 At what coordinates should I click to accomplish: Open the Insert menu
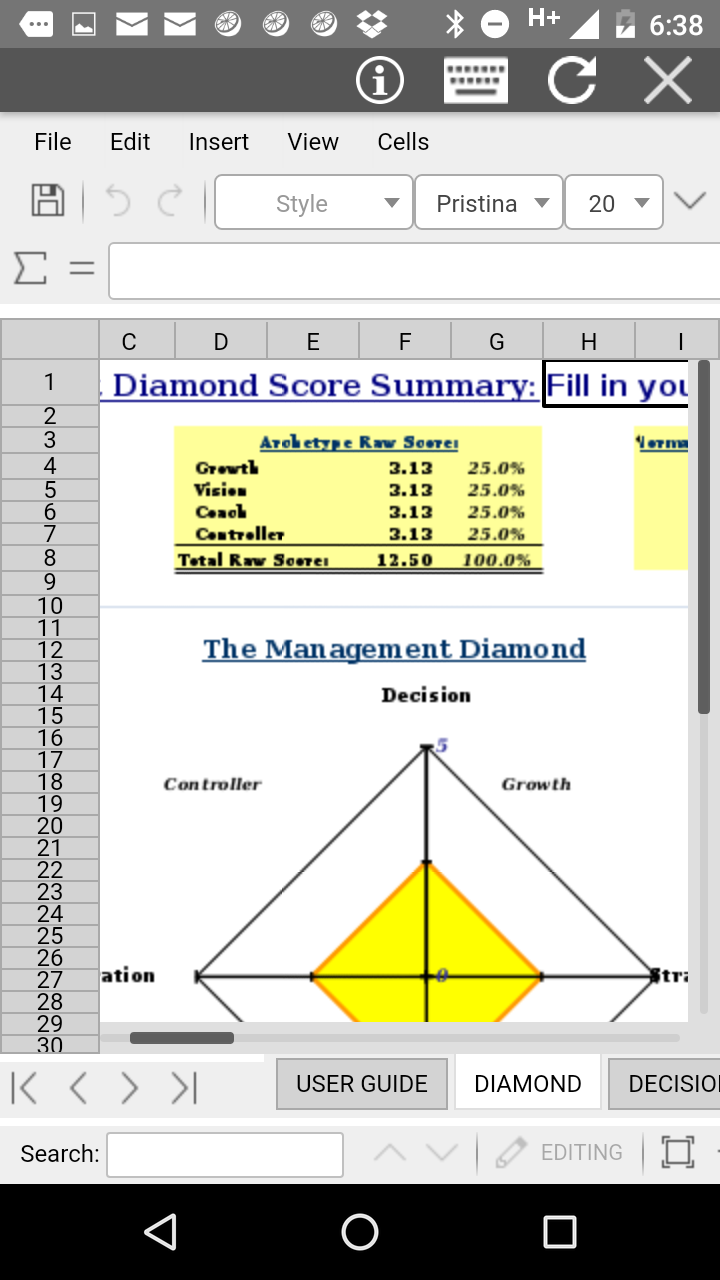(x=219, y=142)
